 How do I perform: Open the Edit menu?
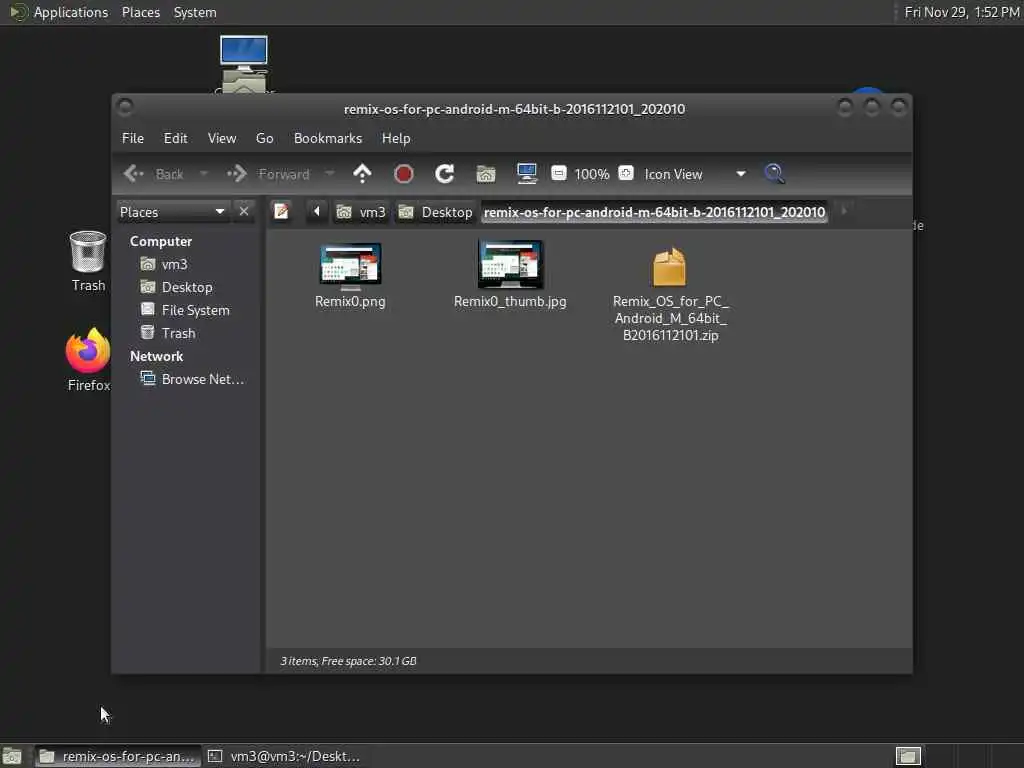click(176, 138)
